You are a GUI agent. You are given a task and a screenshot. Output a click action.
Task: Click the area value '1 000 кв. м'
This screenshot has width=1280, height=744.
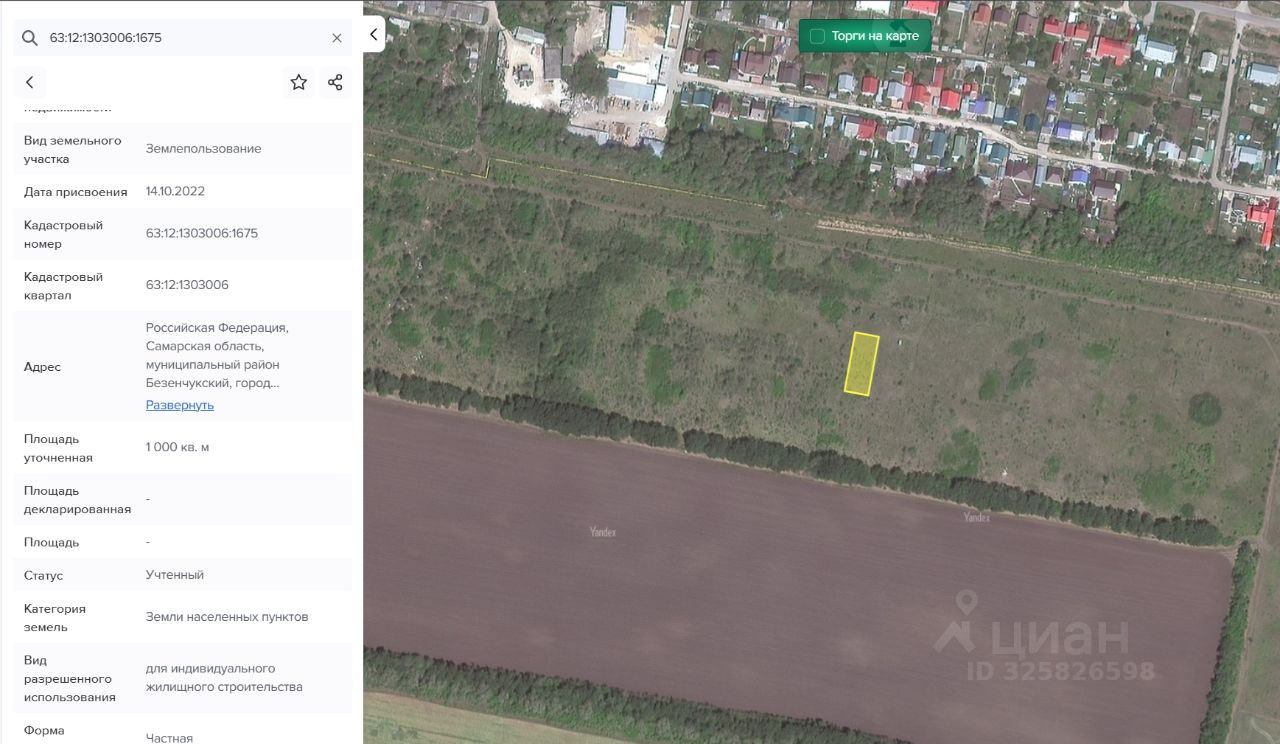click(x=178, y=447)
